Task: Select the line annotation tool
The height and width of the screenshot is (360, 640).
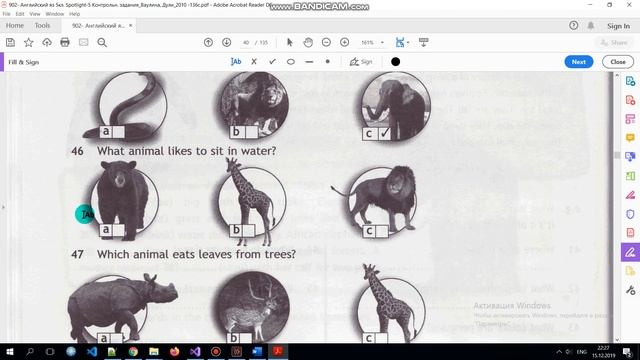Action: 309,62
